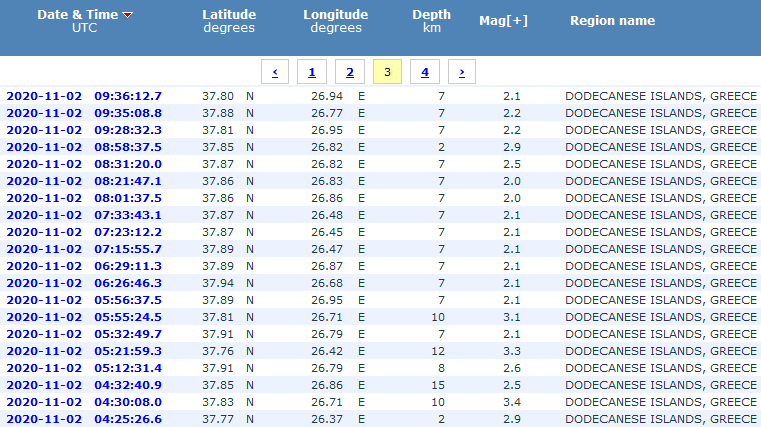This screenshot has width=761, height=427.
Task: Click the Depth km column header
Action: click(431, 21)
